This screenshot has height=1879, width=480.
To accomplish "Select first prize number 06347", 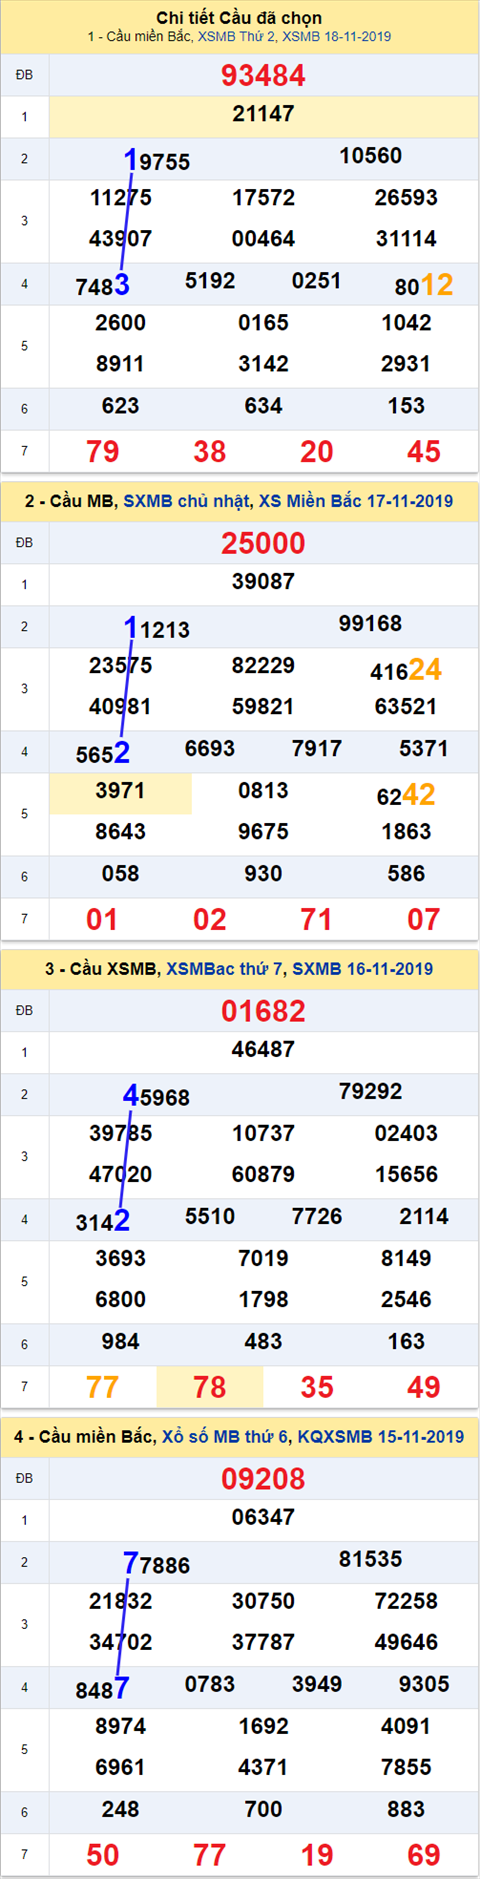I will (263, 1518).
